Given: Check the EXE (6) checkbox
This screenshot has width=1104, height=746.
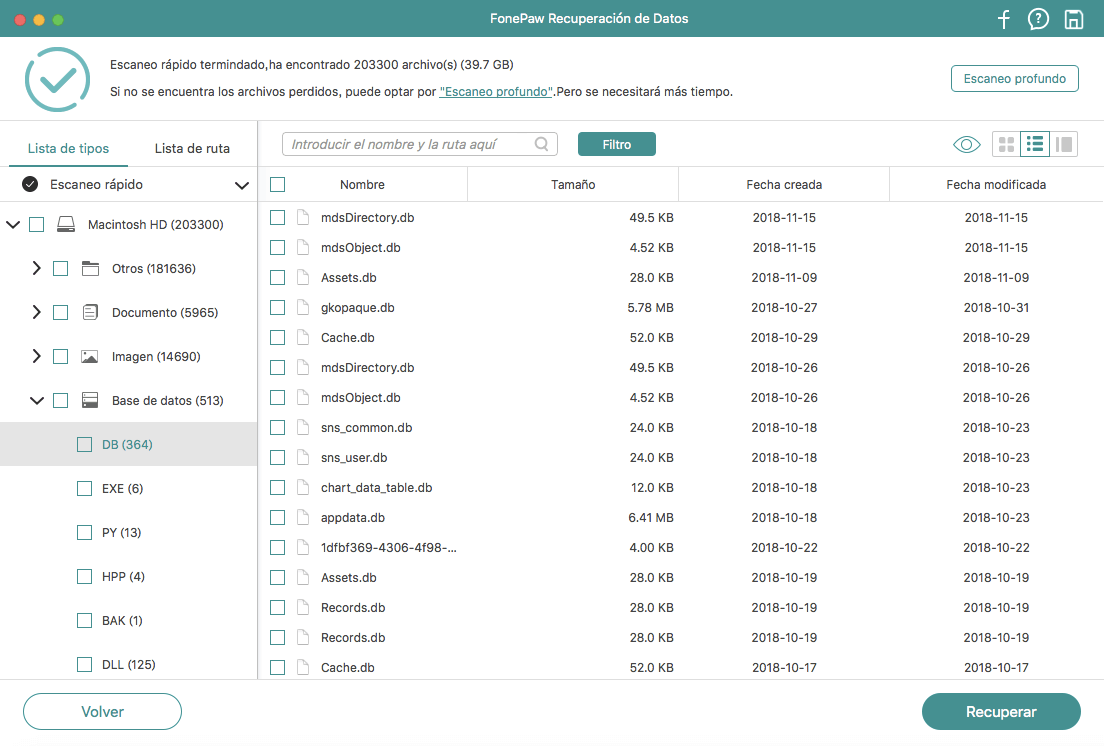Looking at the screenshot, I should click(x=84, y=488).
